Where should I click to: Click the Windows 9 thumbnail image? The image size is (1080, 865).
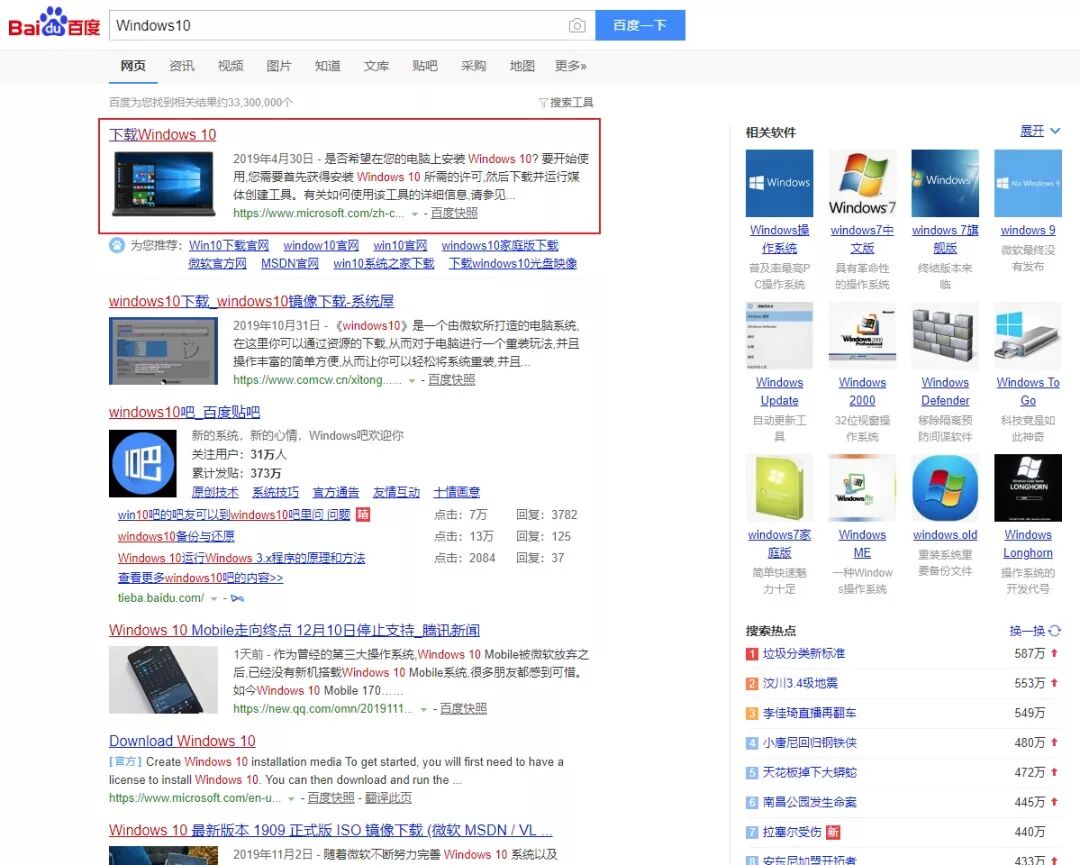[x=1027, y=181]
